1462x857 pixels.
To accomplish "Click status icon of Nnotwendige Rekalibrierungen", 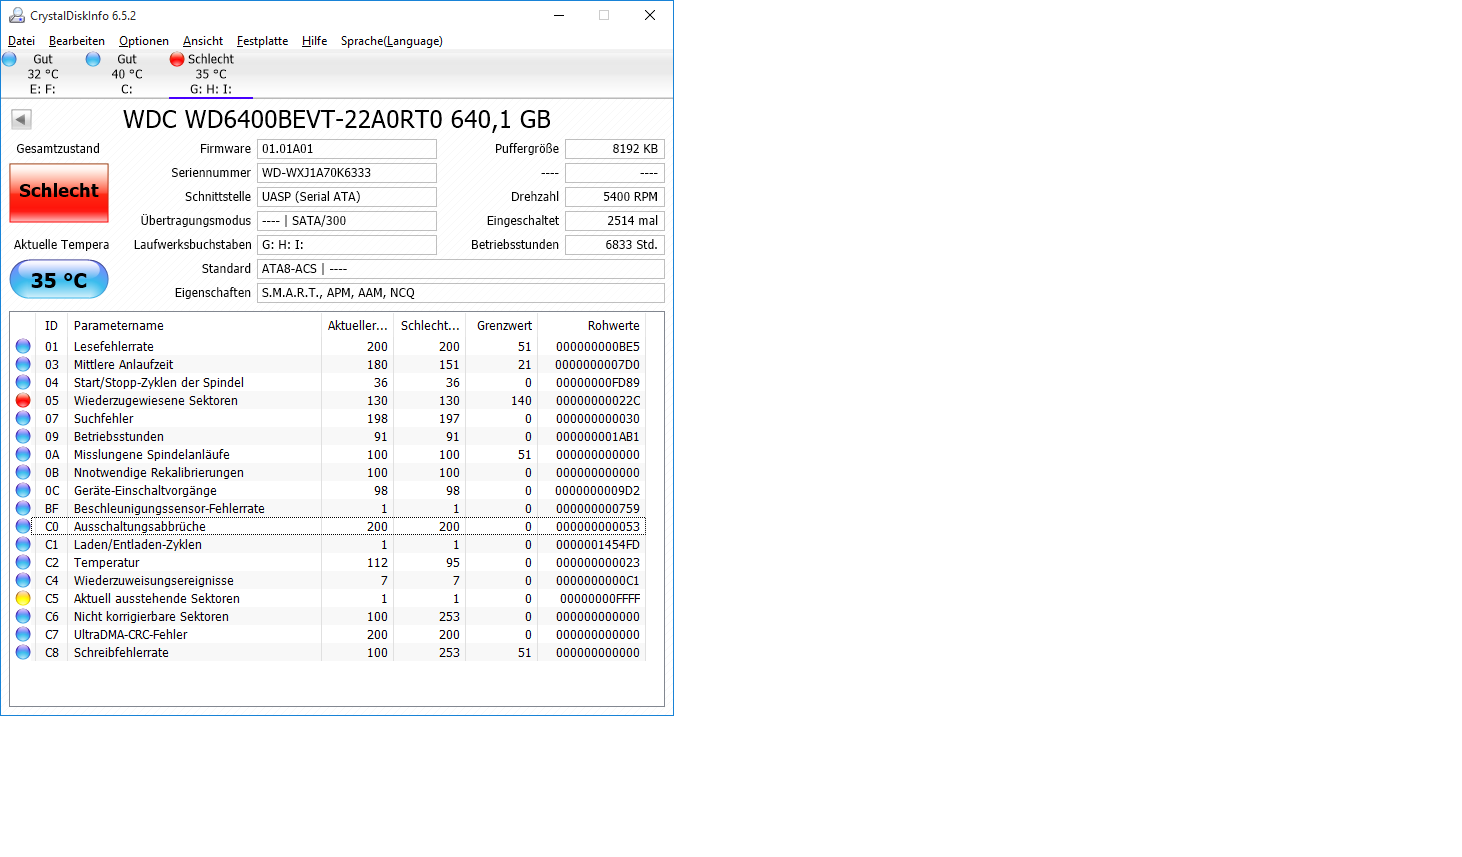I will tap(23, 472).
